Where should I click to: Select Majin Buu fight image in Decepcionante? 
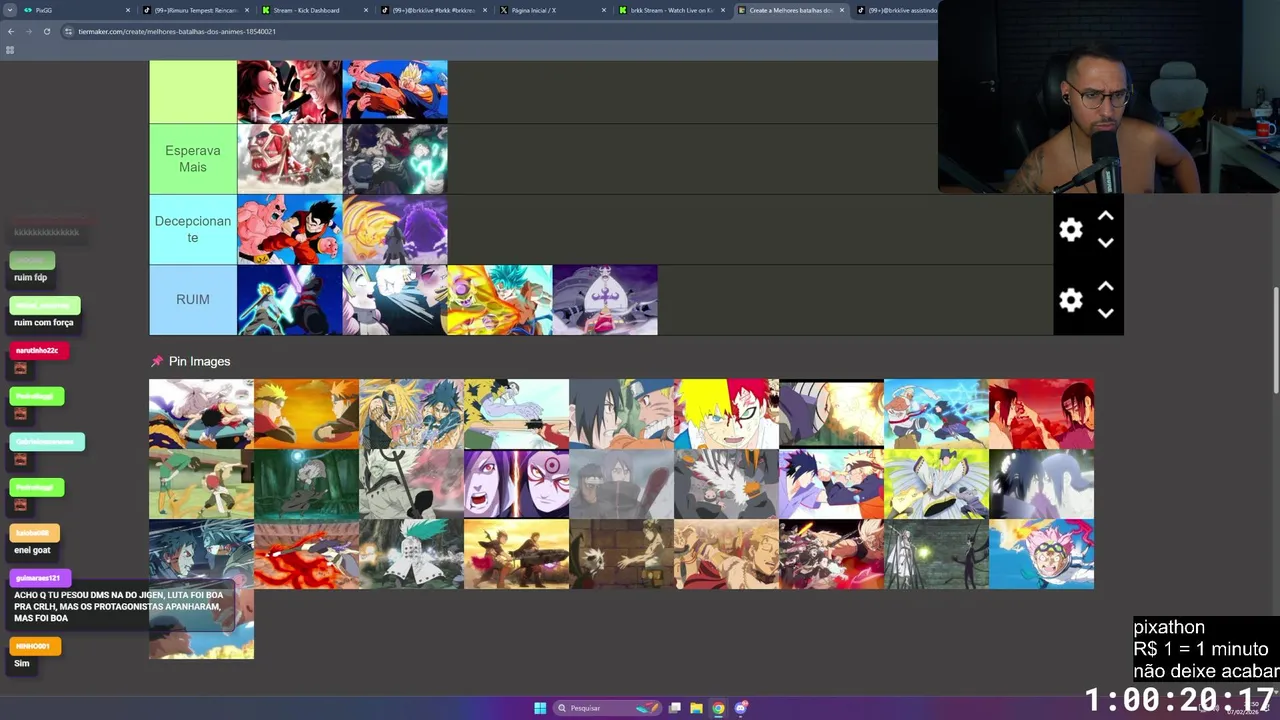[290, 229]
